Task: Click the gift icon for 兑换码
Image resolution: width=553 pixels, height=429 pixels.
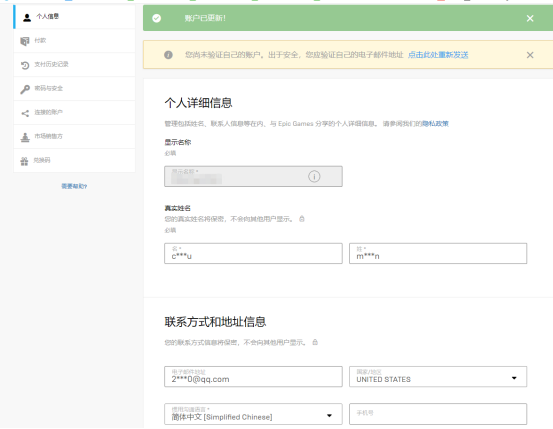Action: [24, 161]
